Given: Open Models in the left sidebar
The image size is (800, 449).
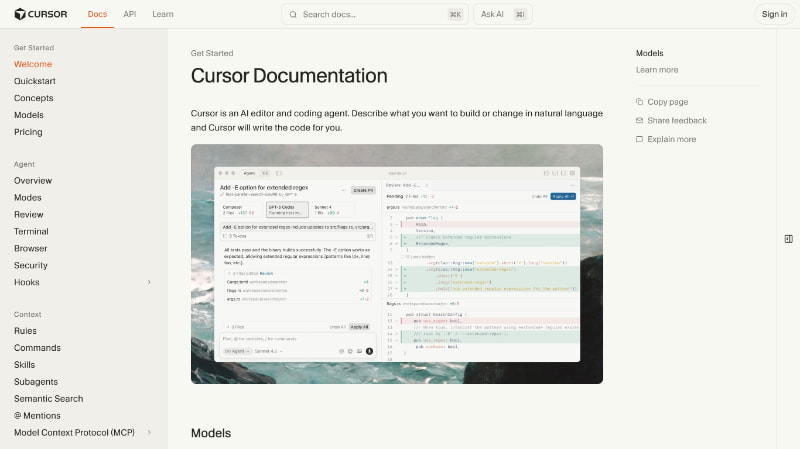Looking at the screenshot, I should click(x=29, y=115).
